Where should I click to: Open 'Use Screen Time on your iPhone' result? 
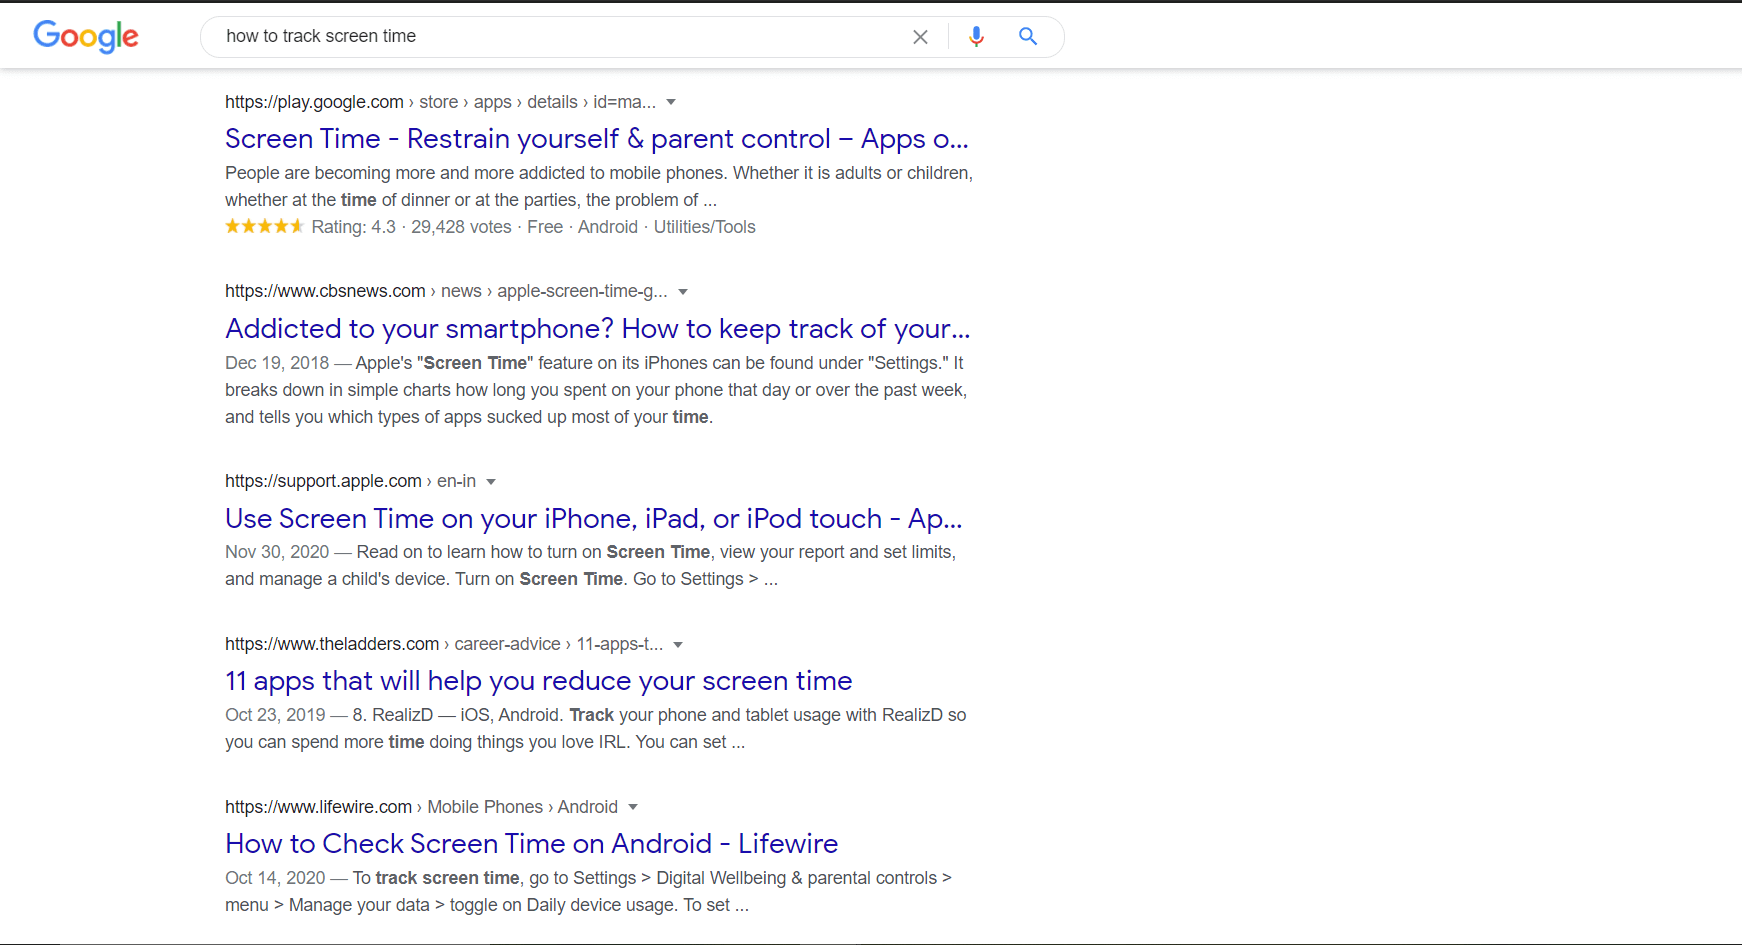(593, 519)
